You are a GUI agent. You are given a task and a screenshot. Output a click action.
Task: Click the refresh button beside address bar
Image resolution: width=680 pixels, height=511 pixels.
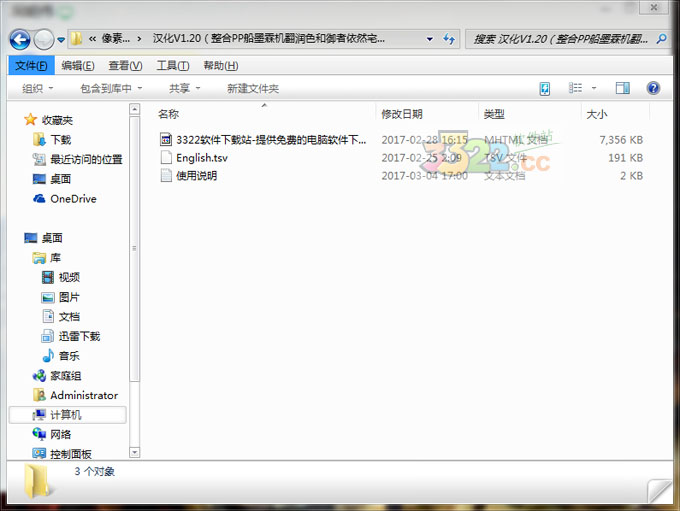point(450,39)
